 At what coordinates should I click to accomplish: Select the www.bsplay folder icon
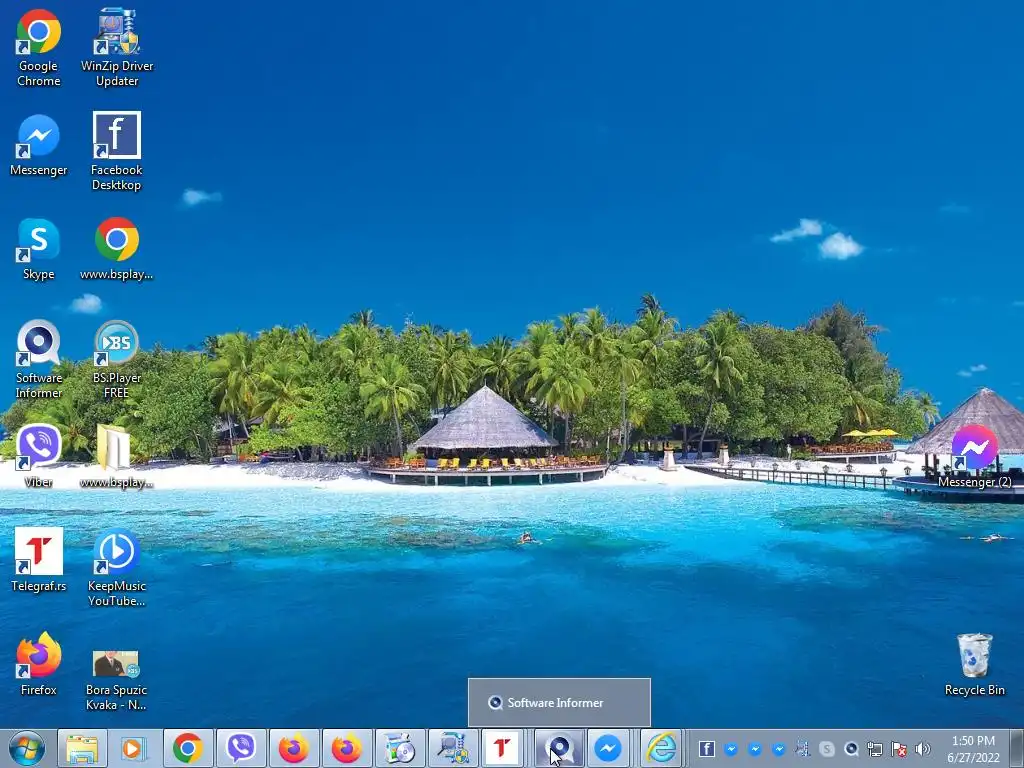point(117,456)
